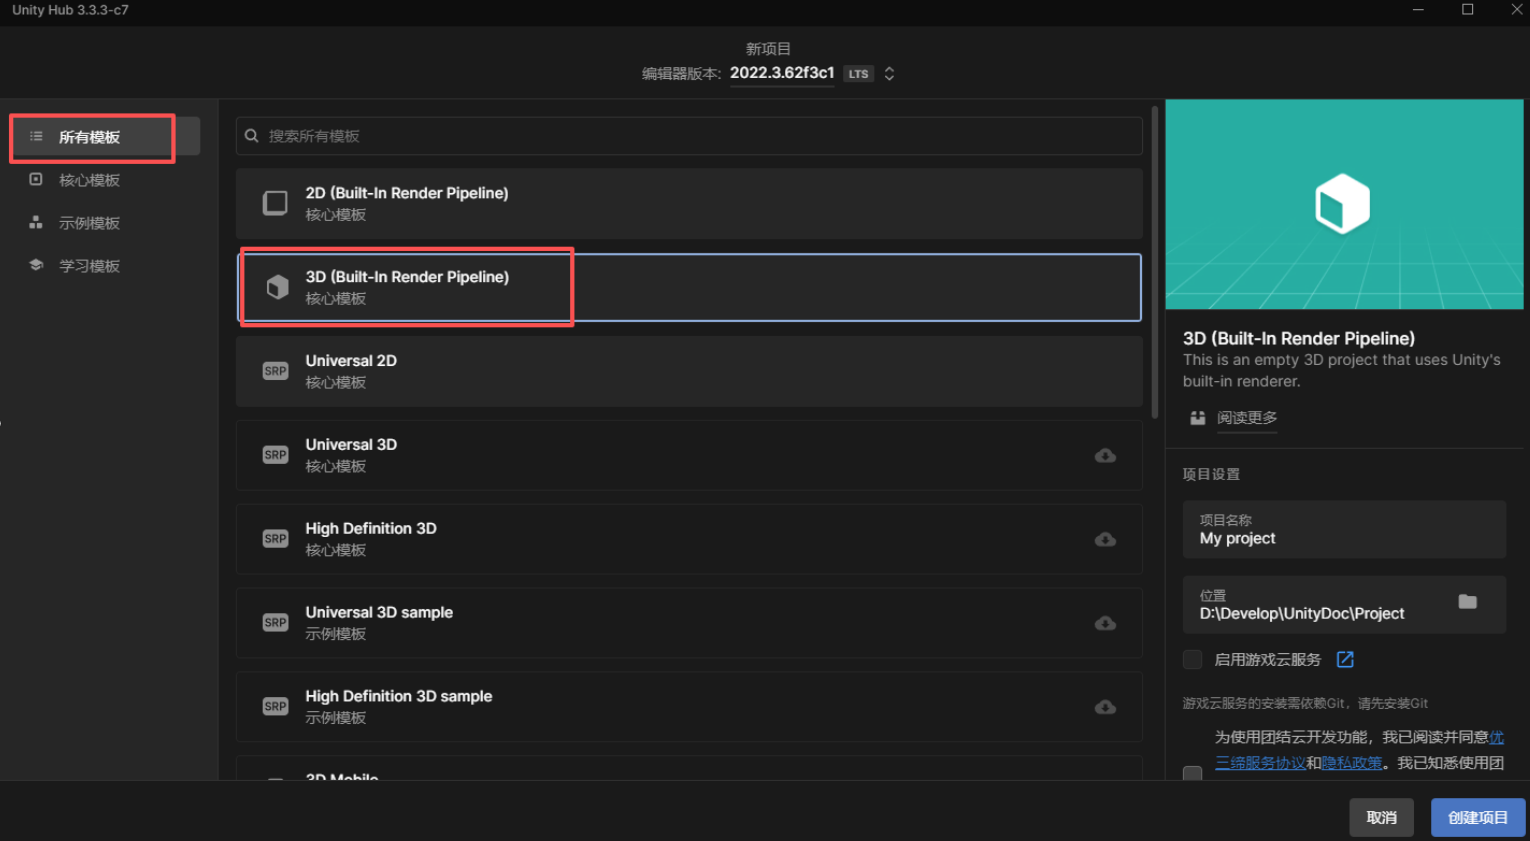Click download cloud for High Definition 3D sample

pyautogui.click(x=1105, y=707)
